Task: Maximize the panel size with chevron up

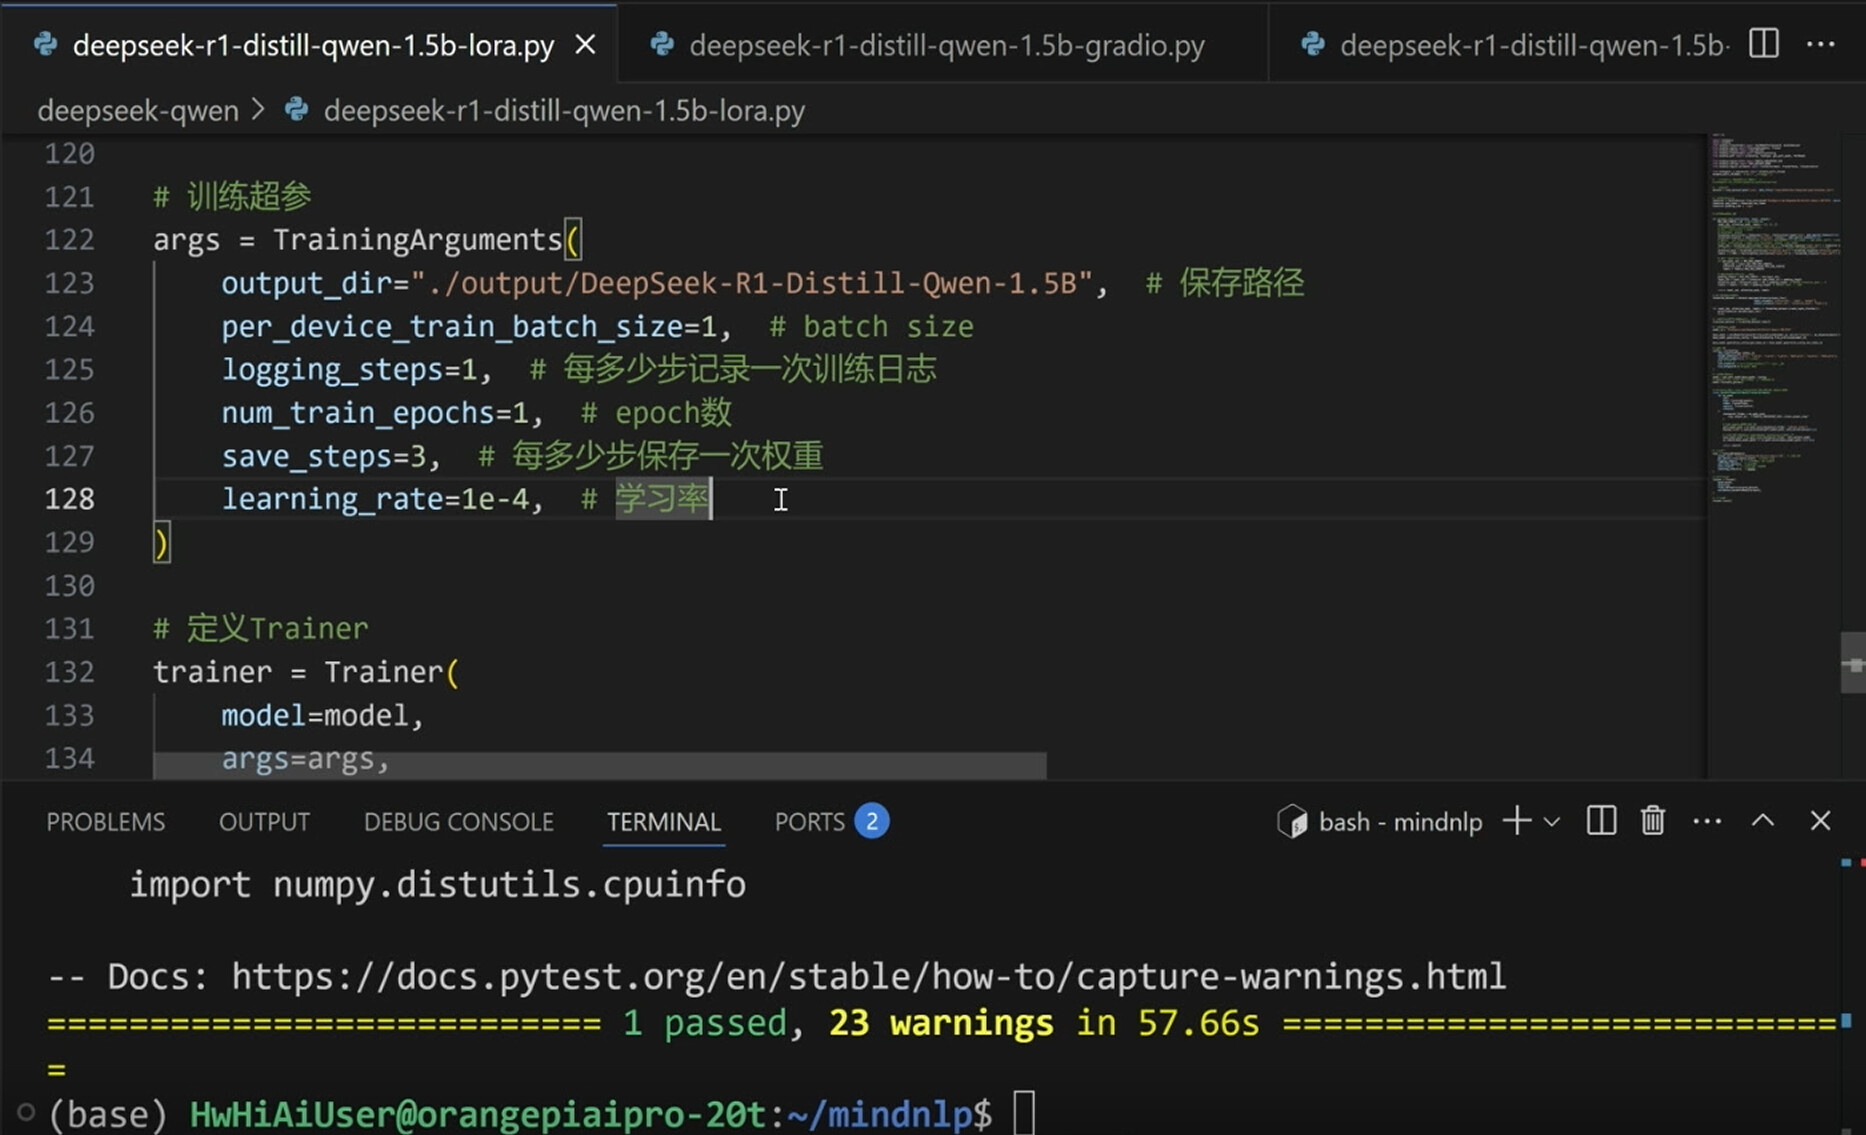Action: [1763, 821]
